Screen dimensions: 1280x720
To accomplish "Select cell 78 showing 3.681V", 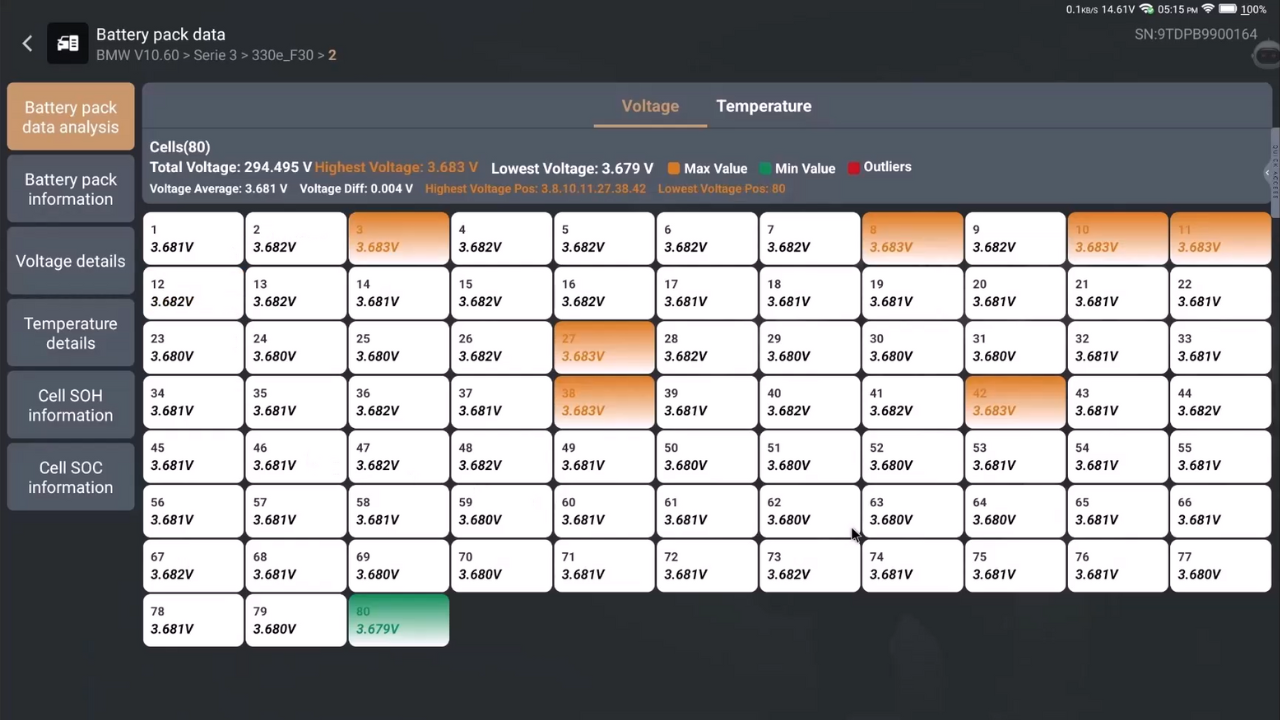I will pyautogui.click(x=193, y=620).
